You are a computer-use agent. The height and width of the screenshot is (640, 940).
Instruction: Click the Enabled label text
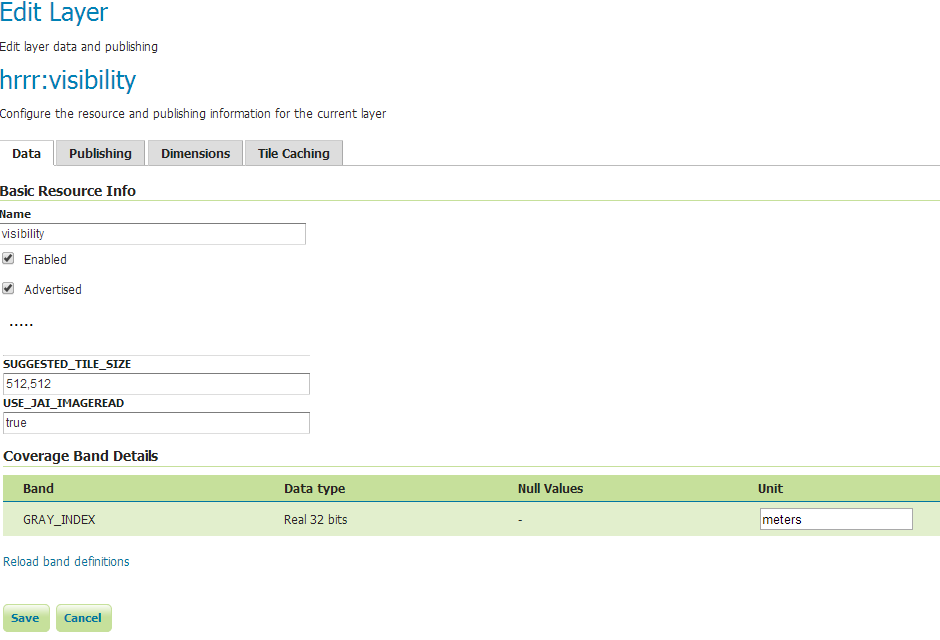(45, 259)
